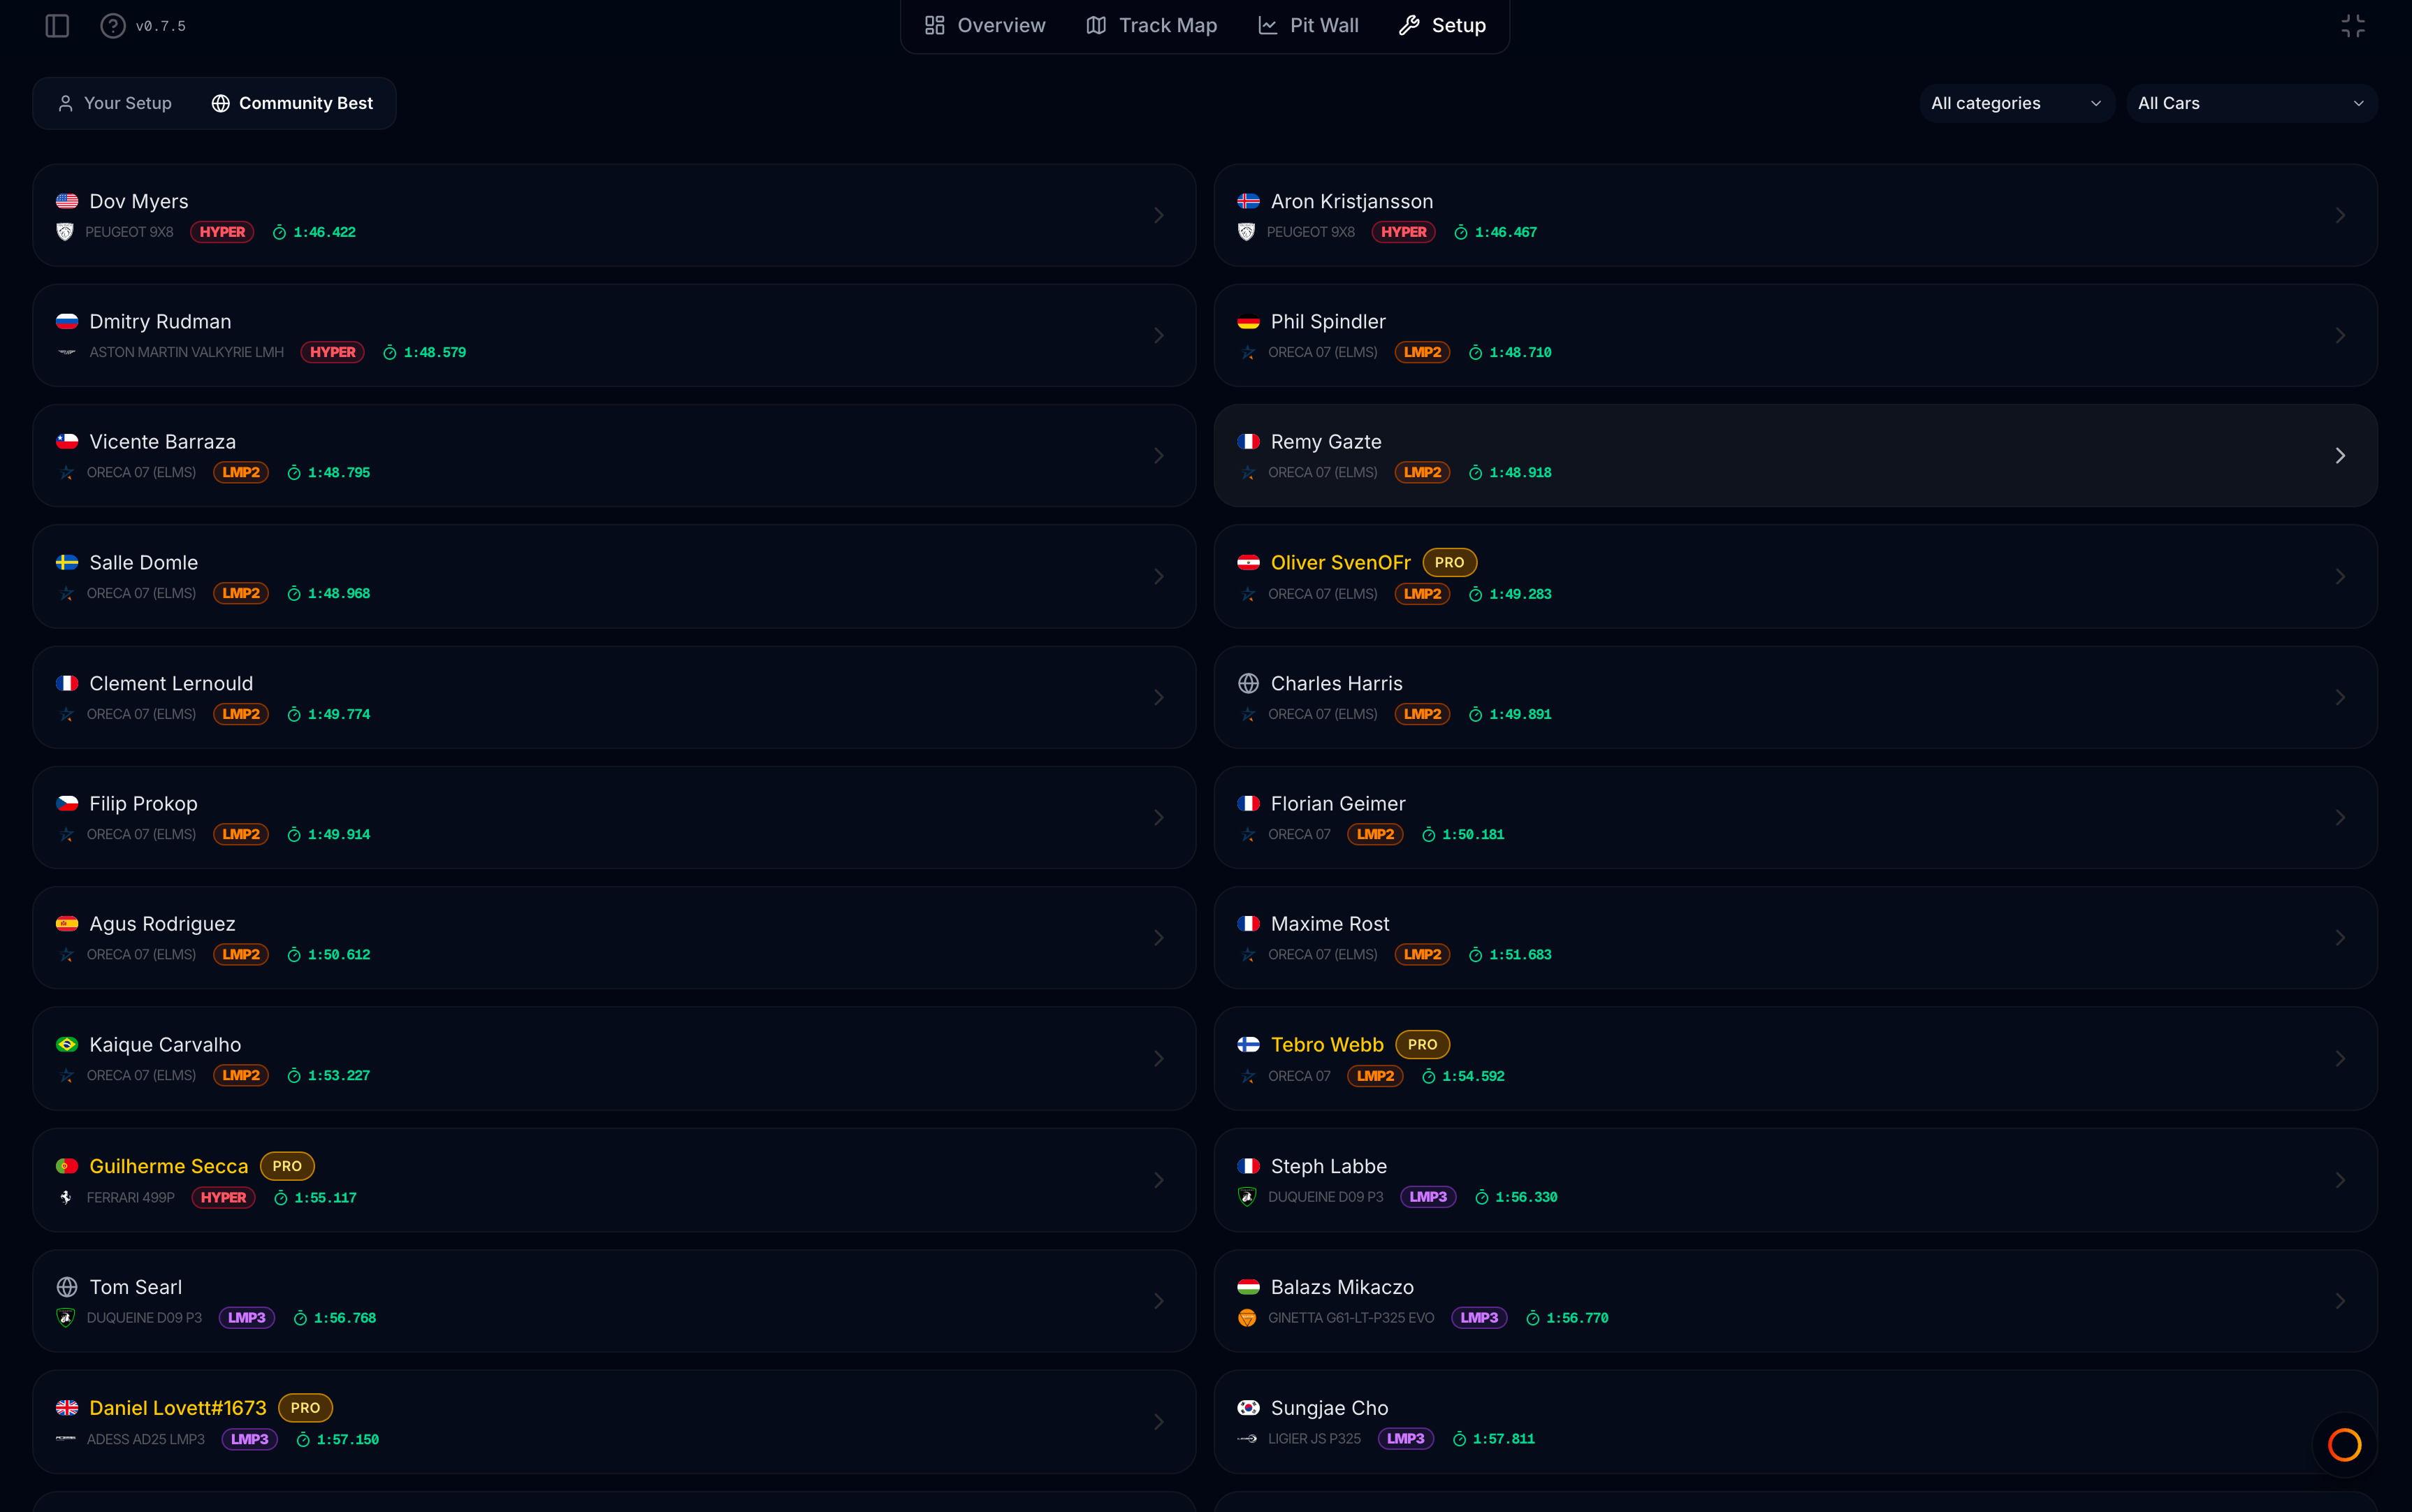Click Iceland flag beside Aron Kristjansson
Screen dimensions: 2412x1512
(x=1248, y=201)
